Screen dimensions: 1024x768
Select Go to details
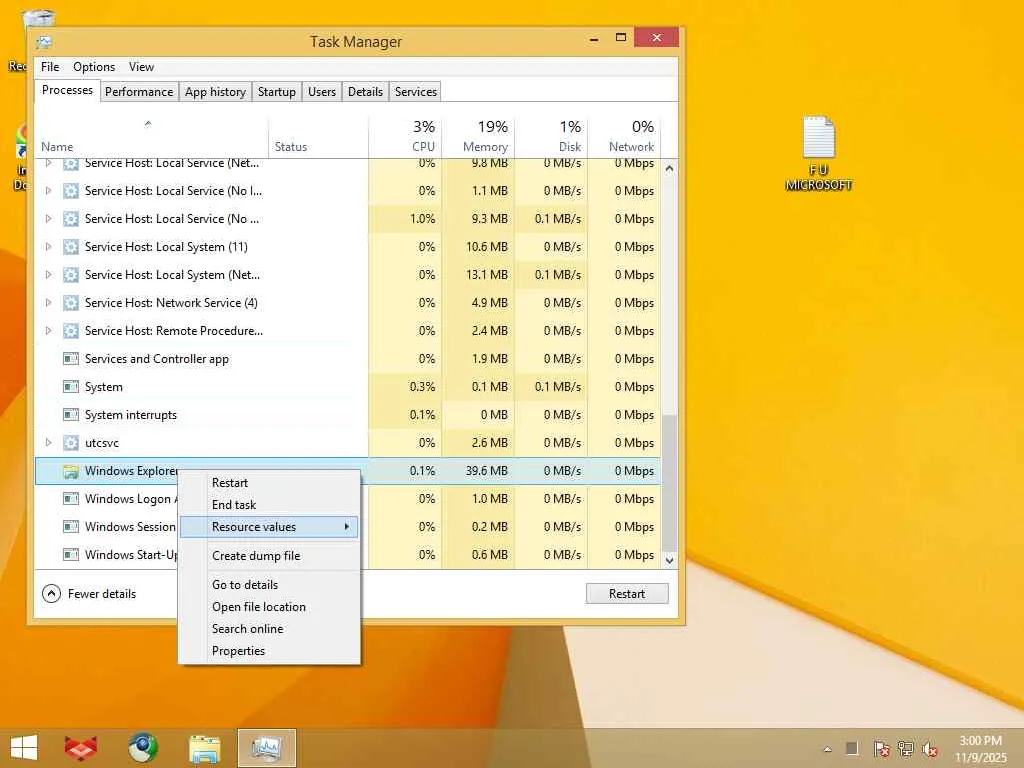(269, 584)
